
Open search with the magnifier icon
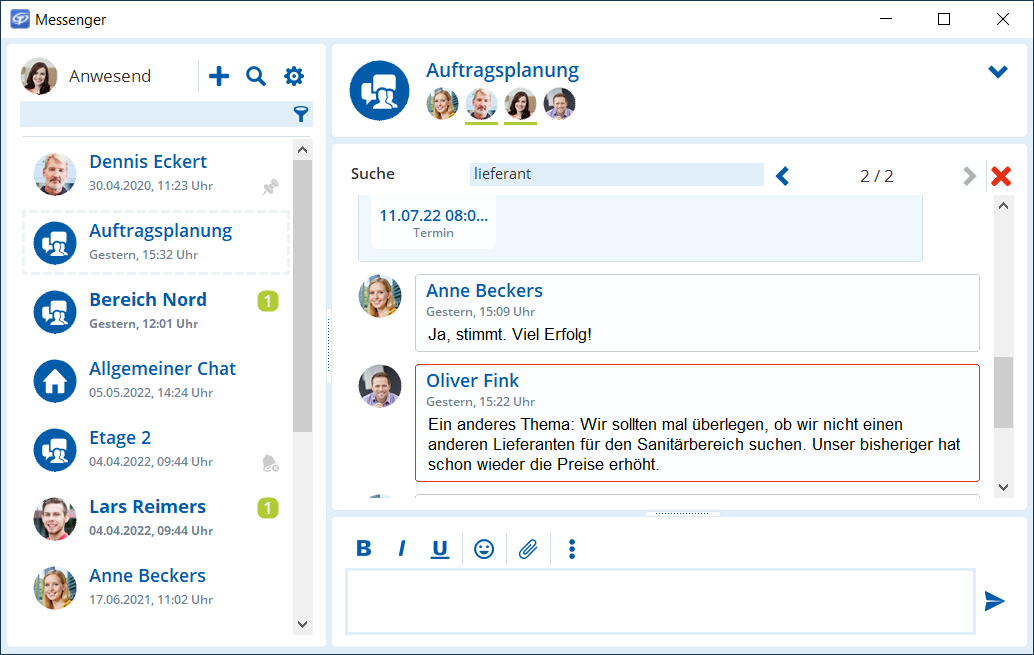[256, 76]
